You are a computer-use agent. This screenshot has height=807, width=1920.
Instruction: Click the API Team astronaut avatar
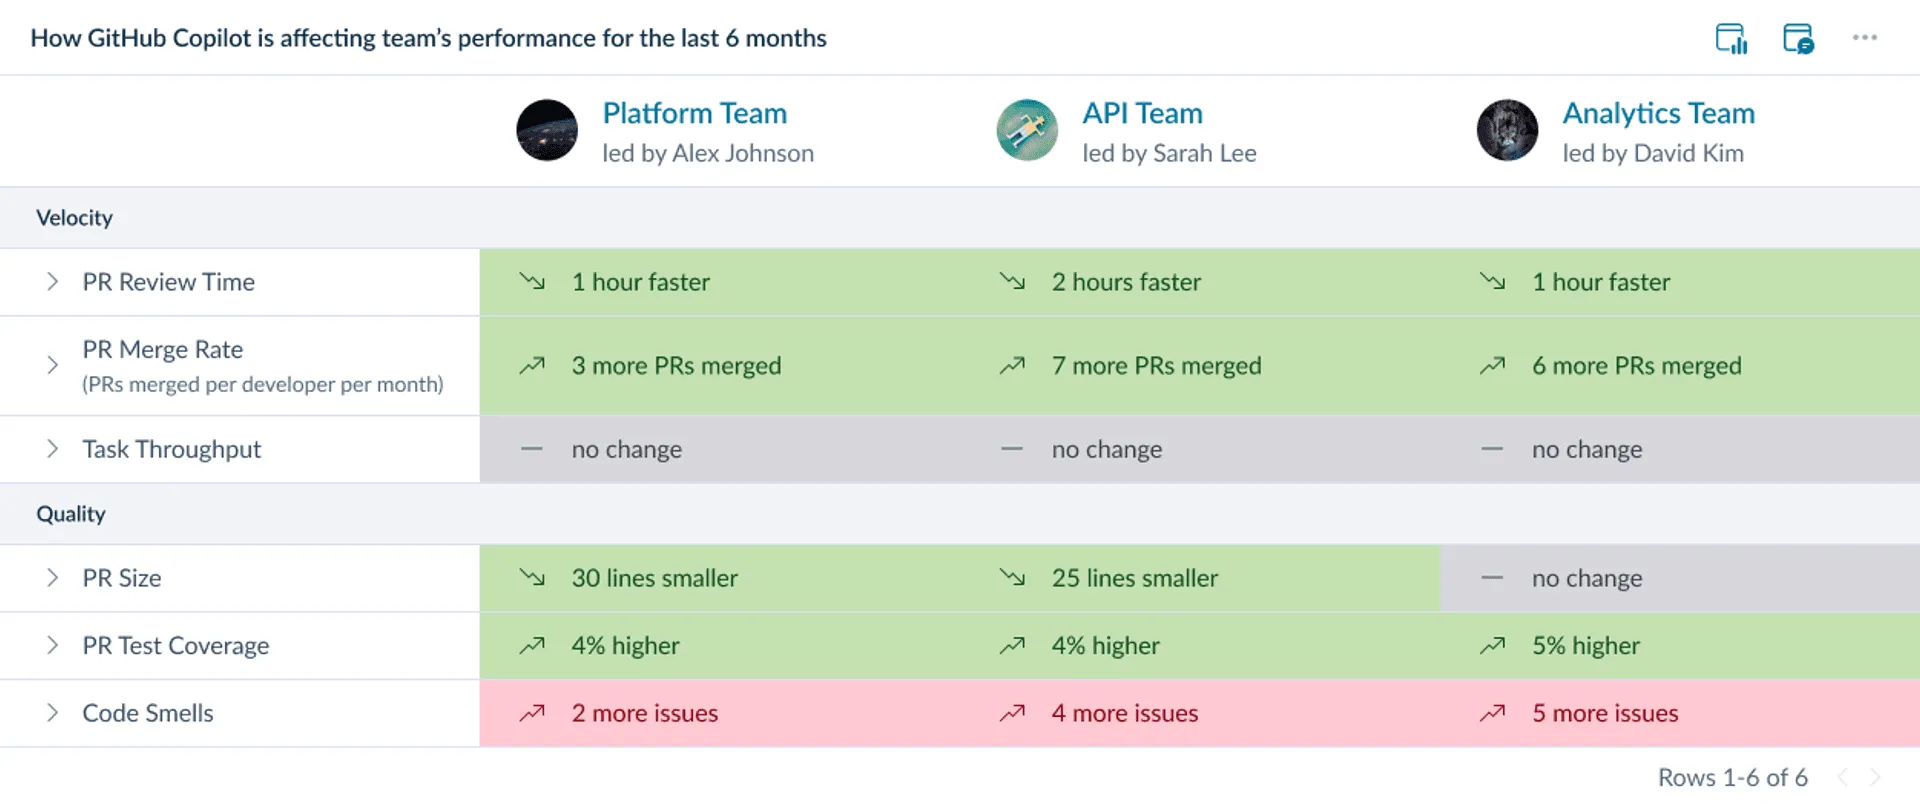coord(1026,130)
